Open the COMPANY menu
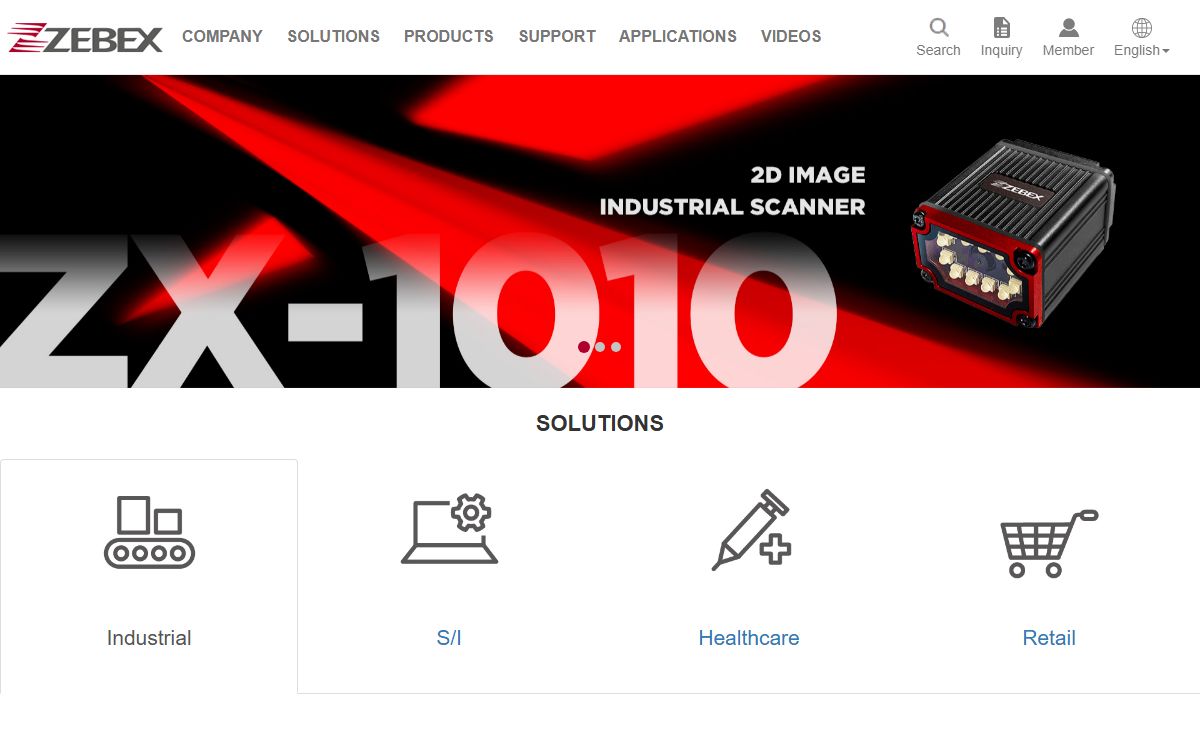This screenshot has width=1200, height=740. [222, 36]
